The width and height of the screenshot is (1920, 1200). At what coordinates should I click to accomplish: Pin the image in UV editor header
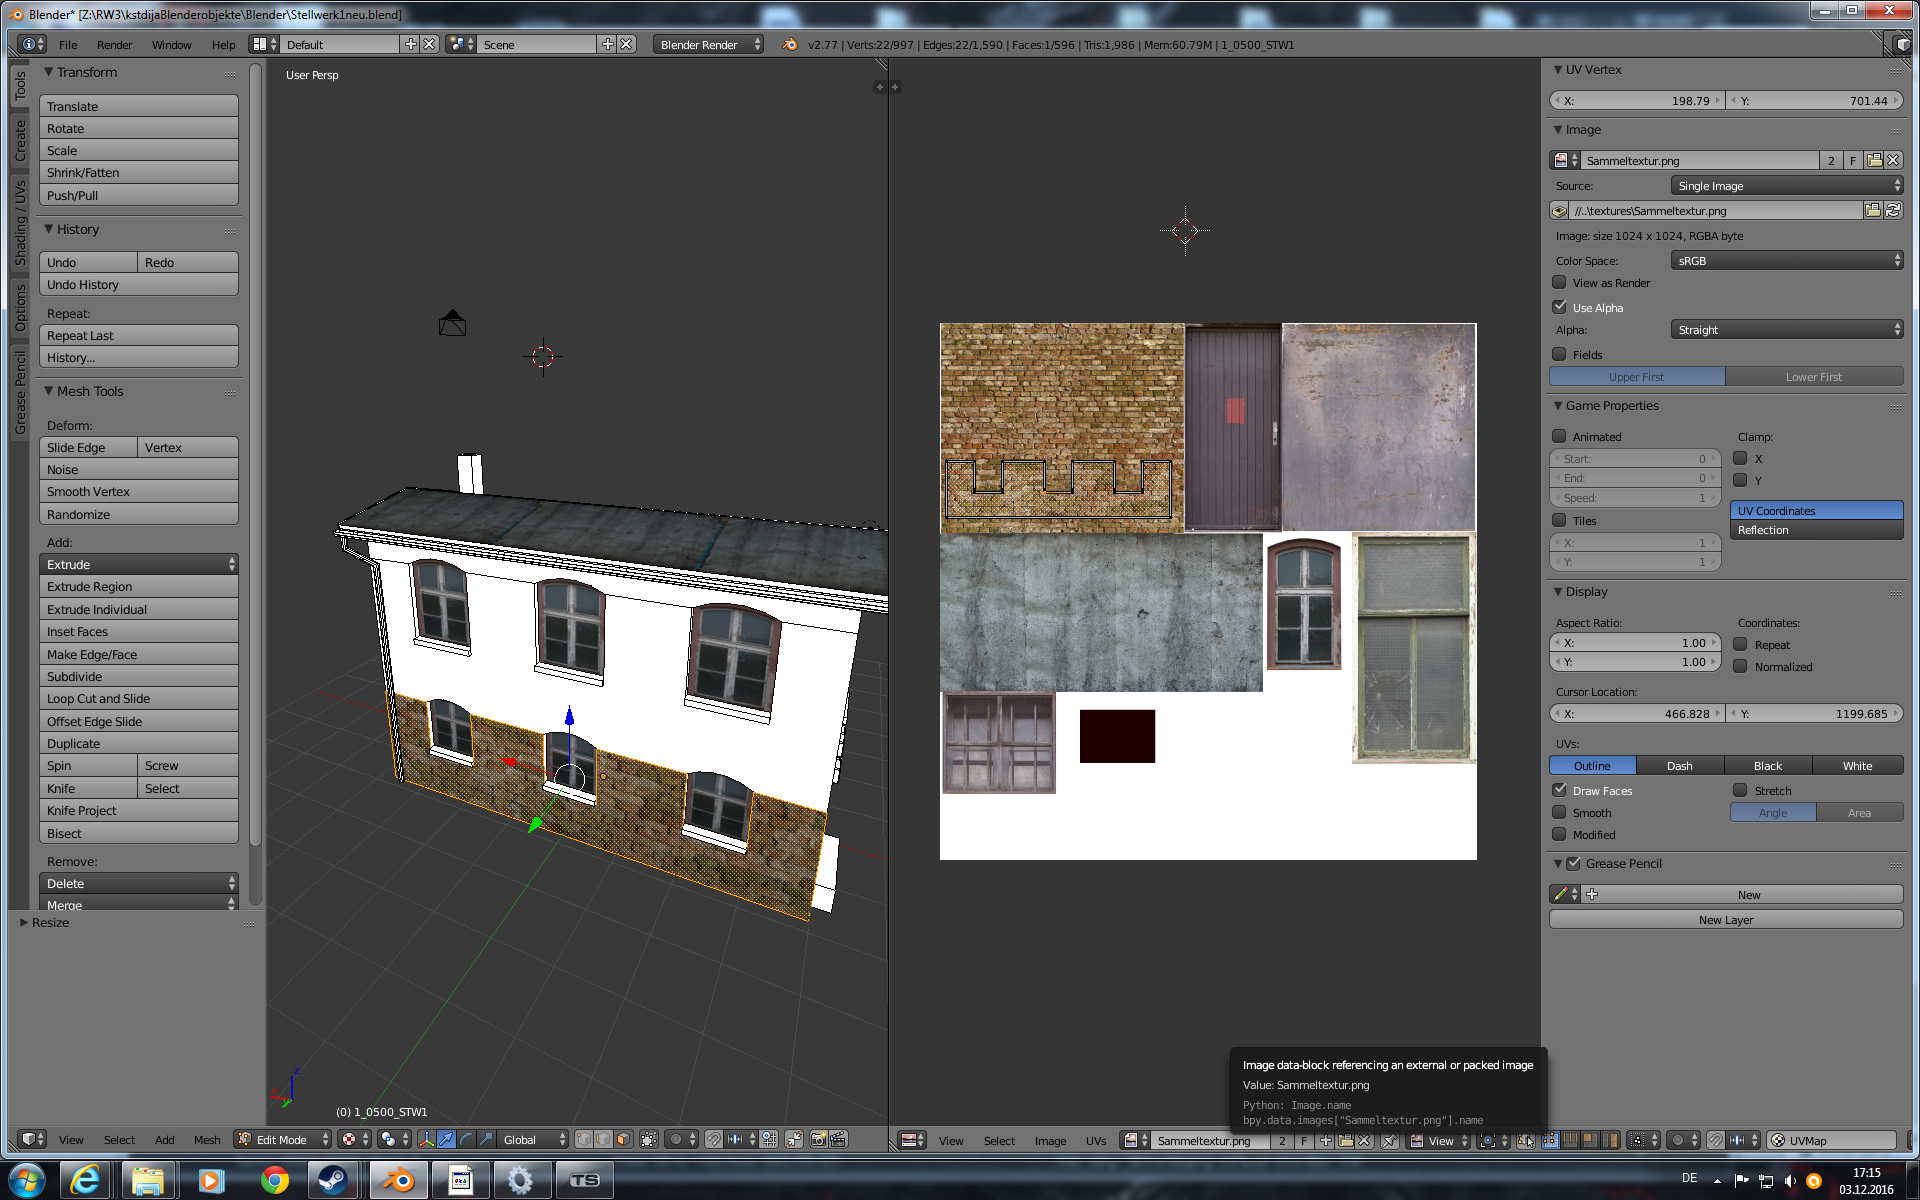coord(1389,1140)
